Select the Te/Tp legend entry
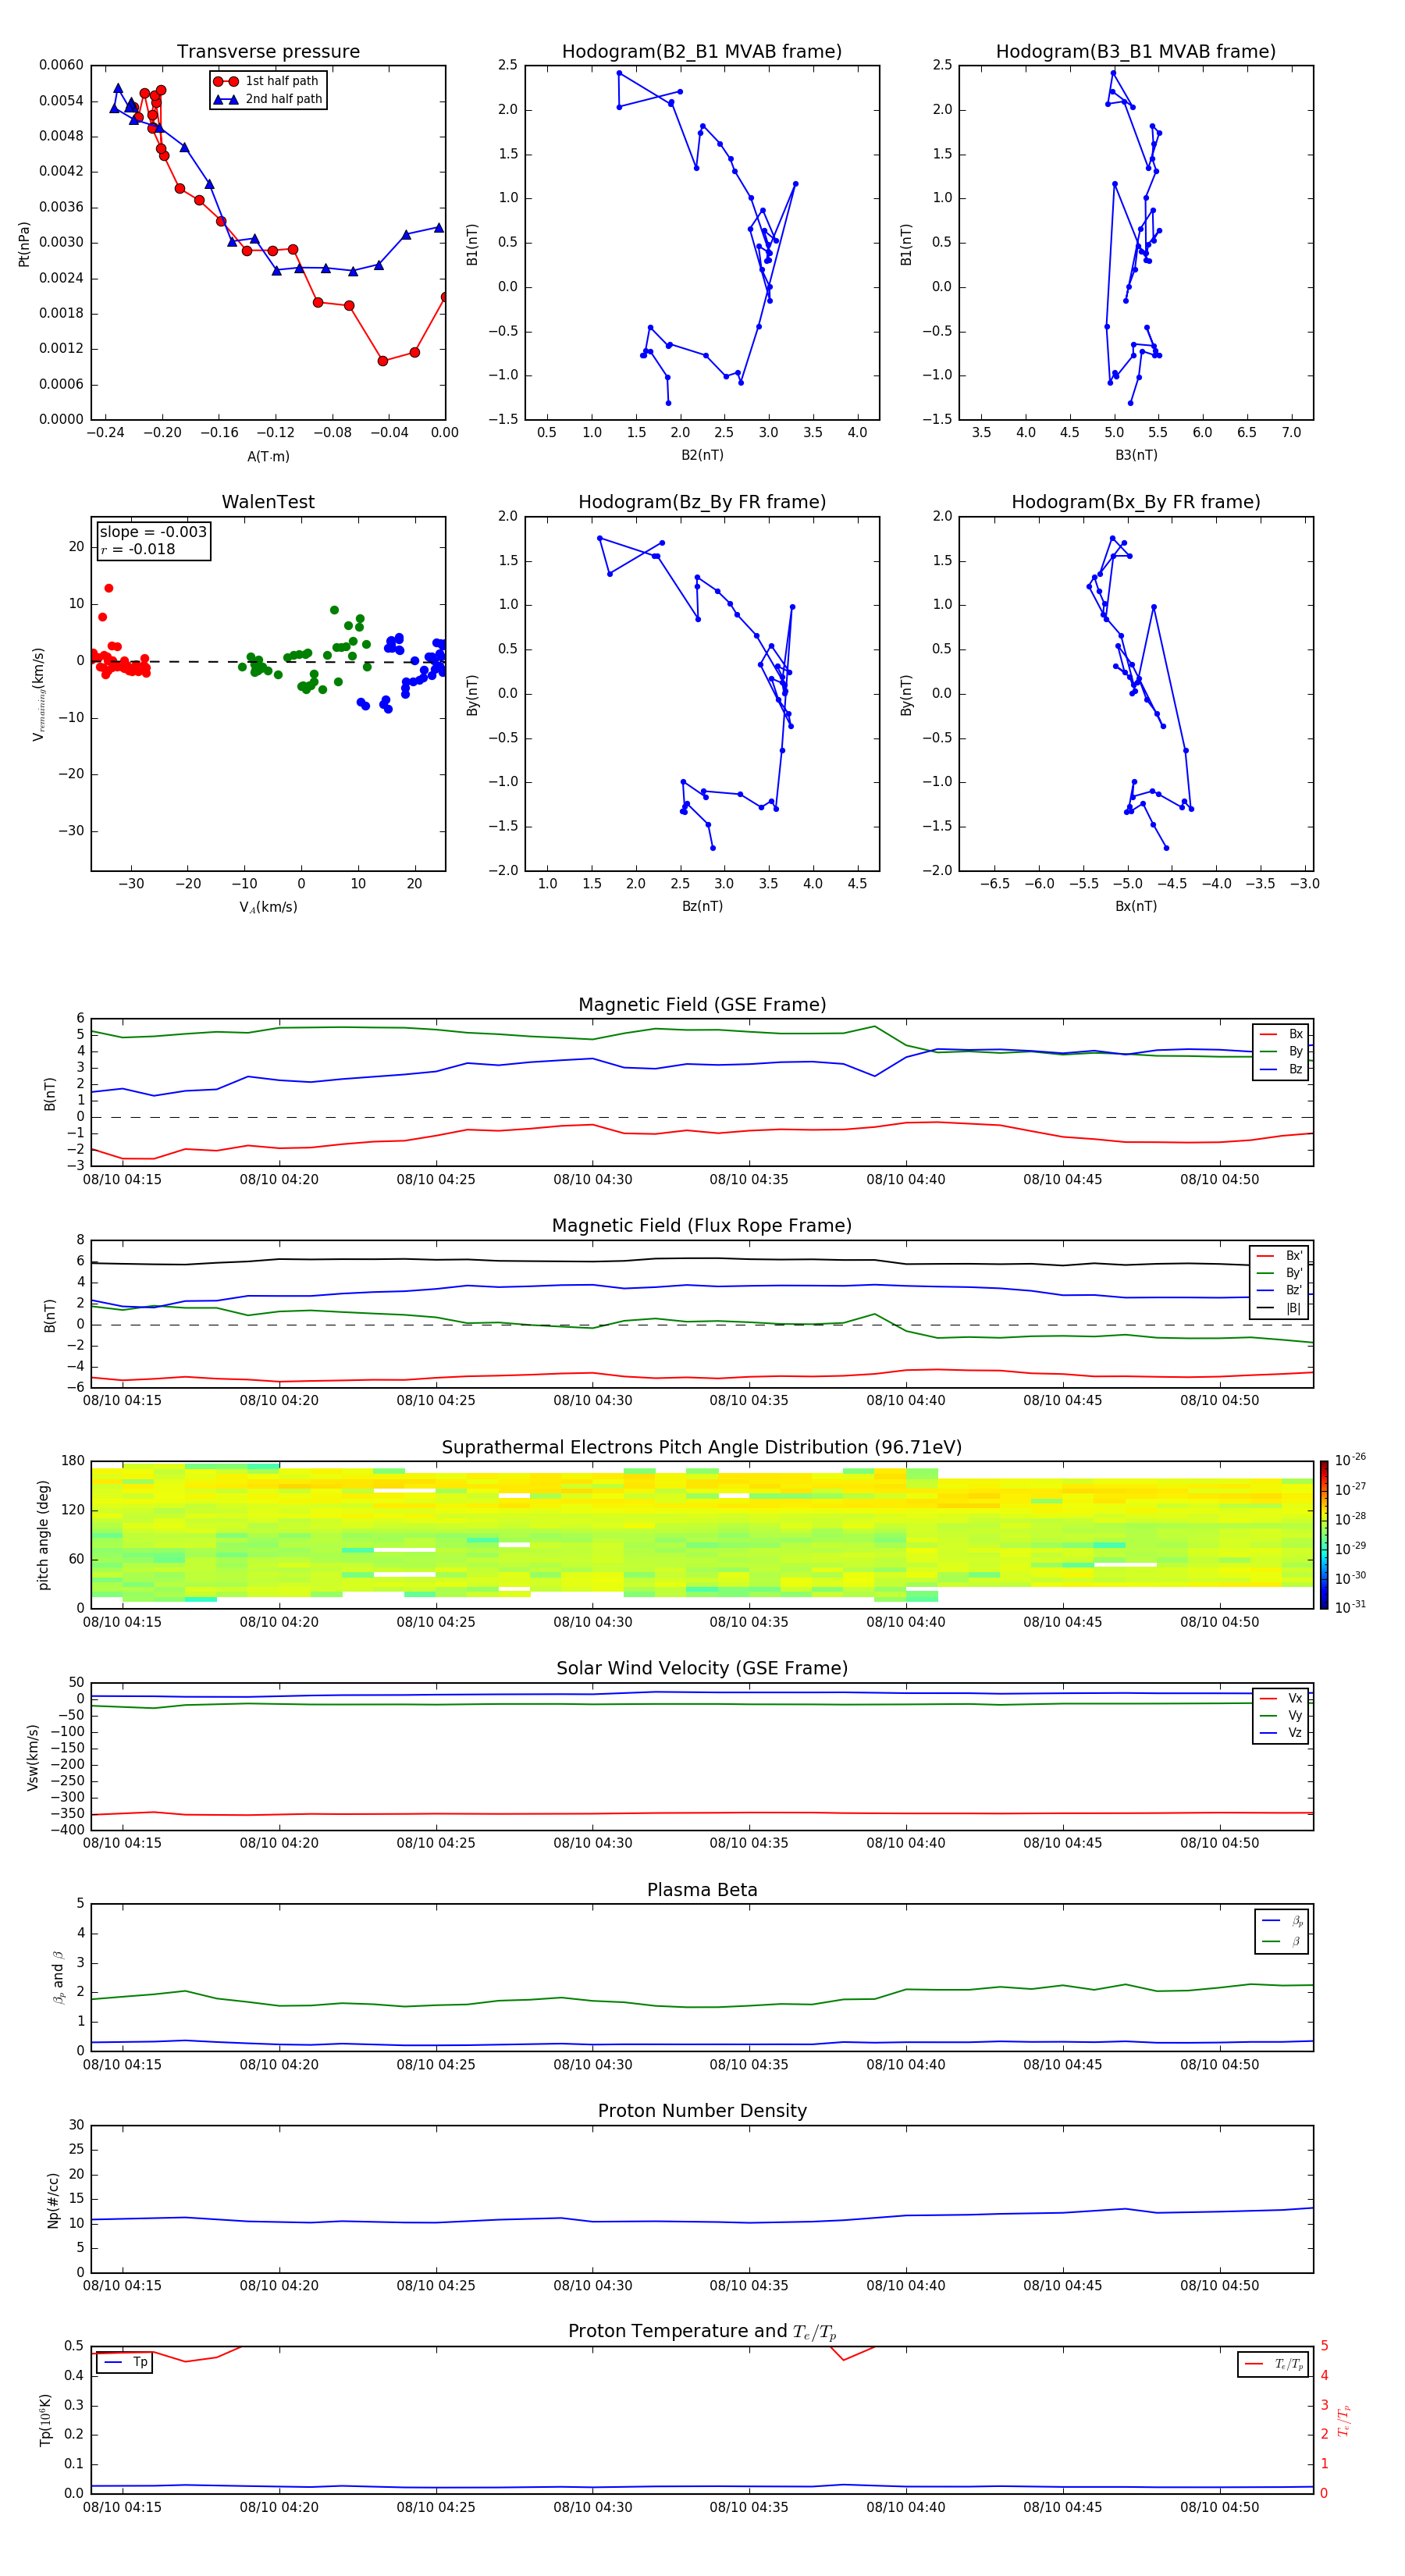This screenshot has height=2576, width=1405. (1273, 2364)
